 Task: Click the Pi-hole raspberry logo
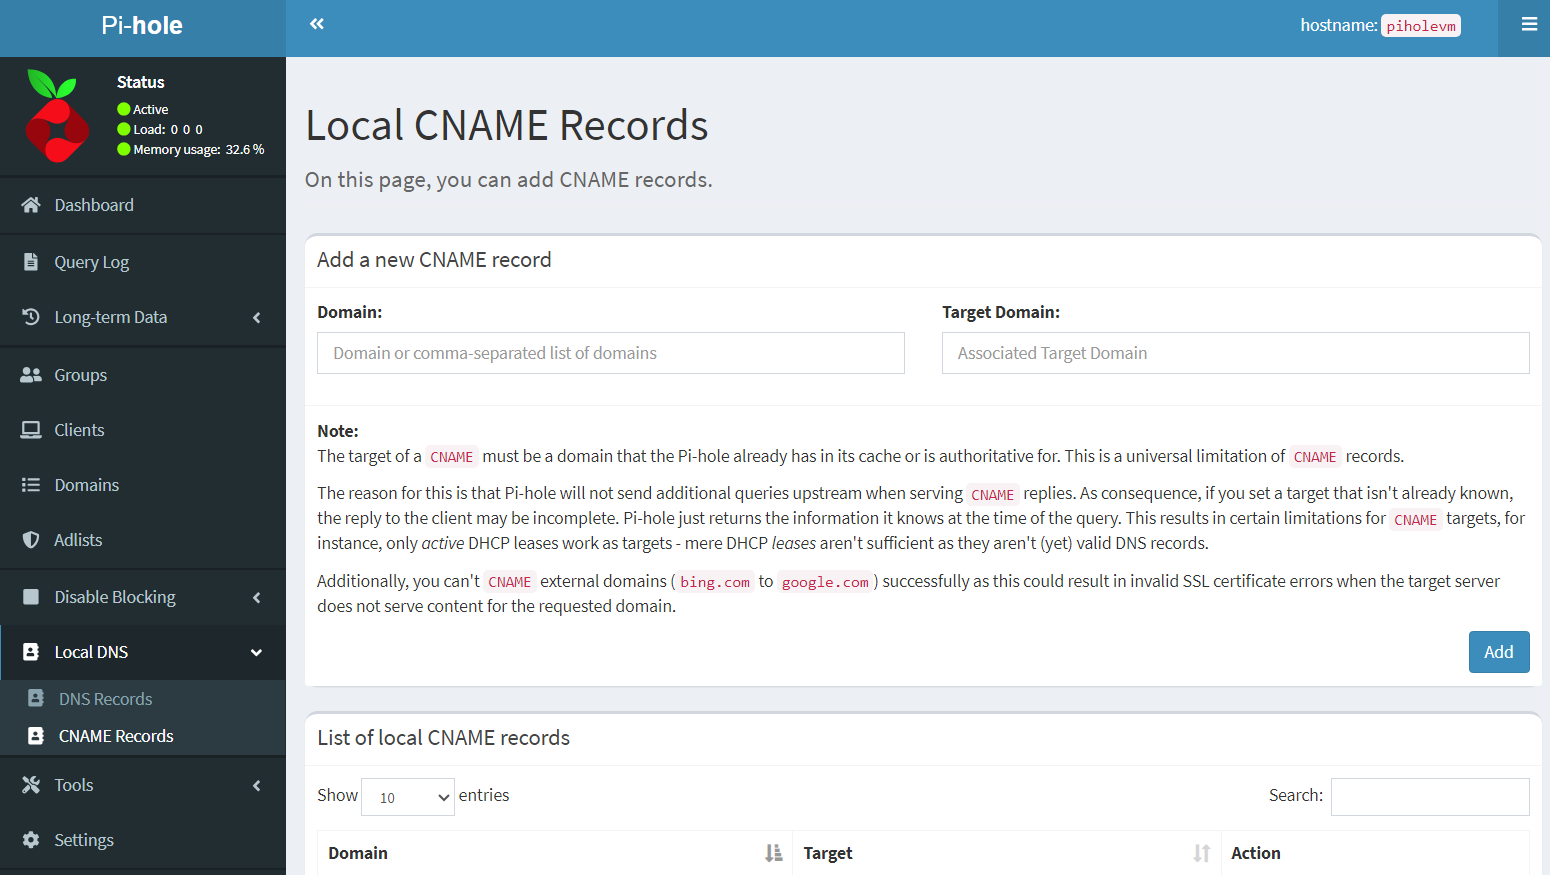point(56,116)
